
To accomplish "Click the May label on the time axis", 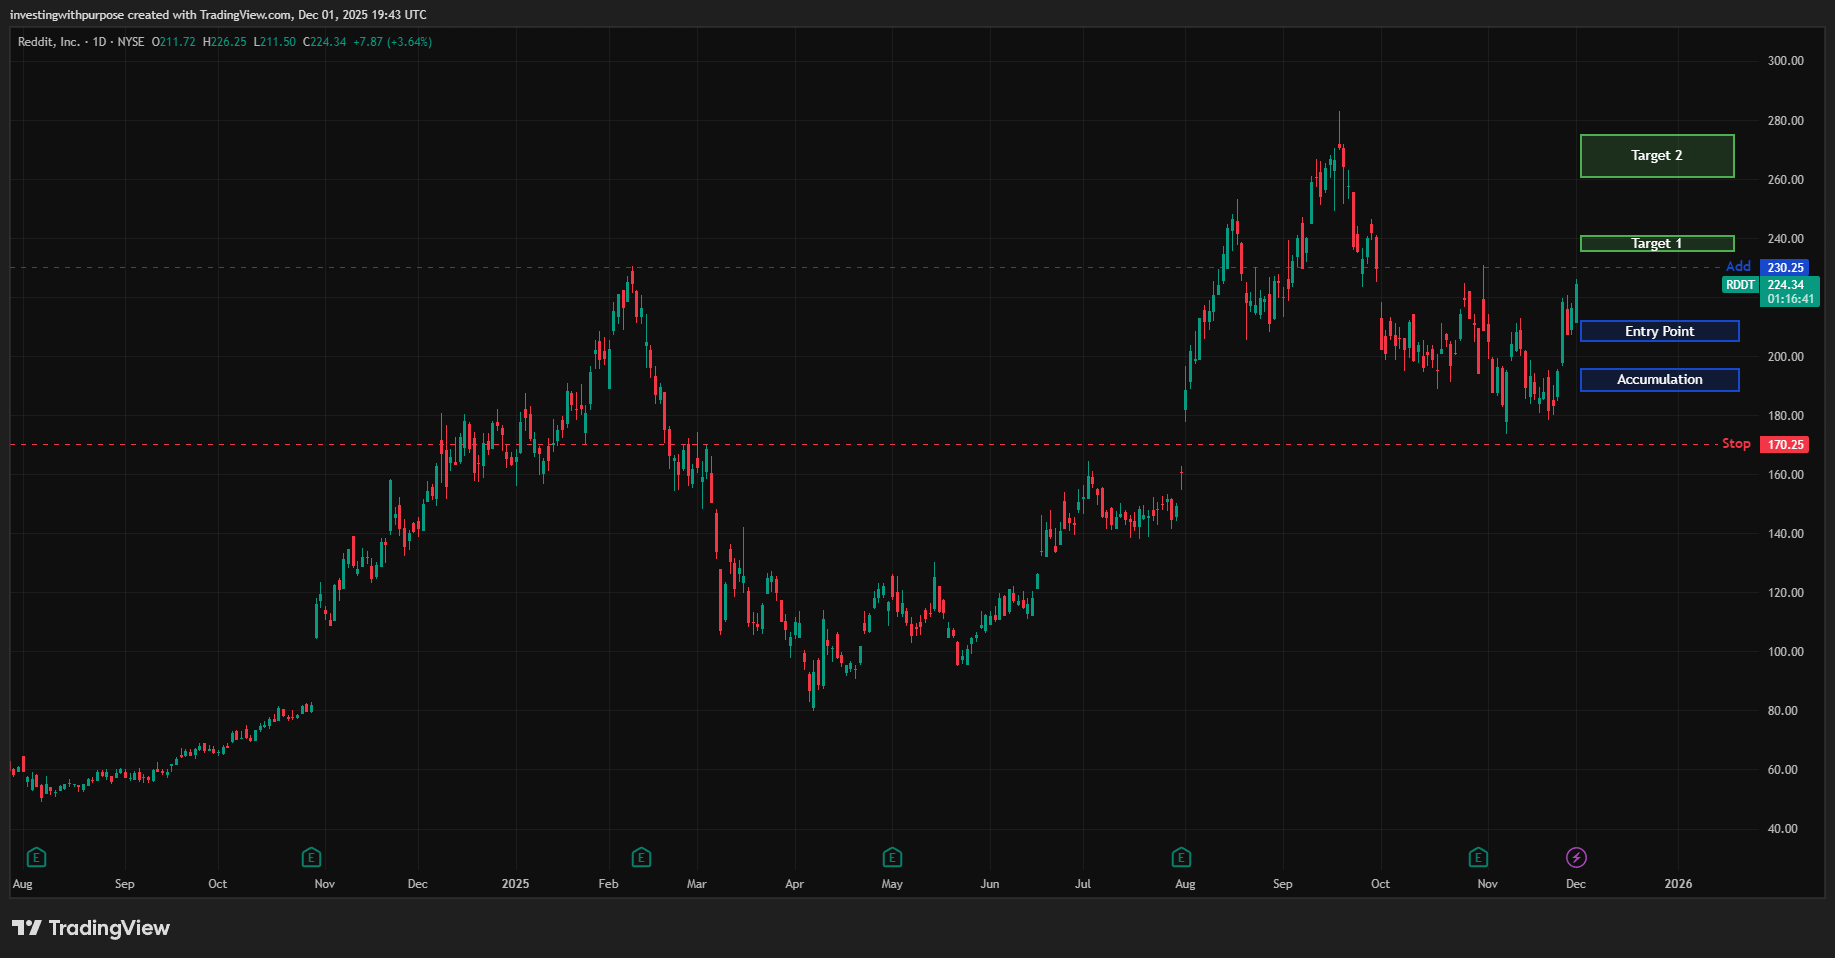I will [x=892, y=884].
